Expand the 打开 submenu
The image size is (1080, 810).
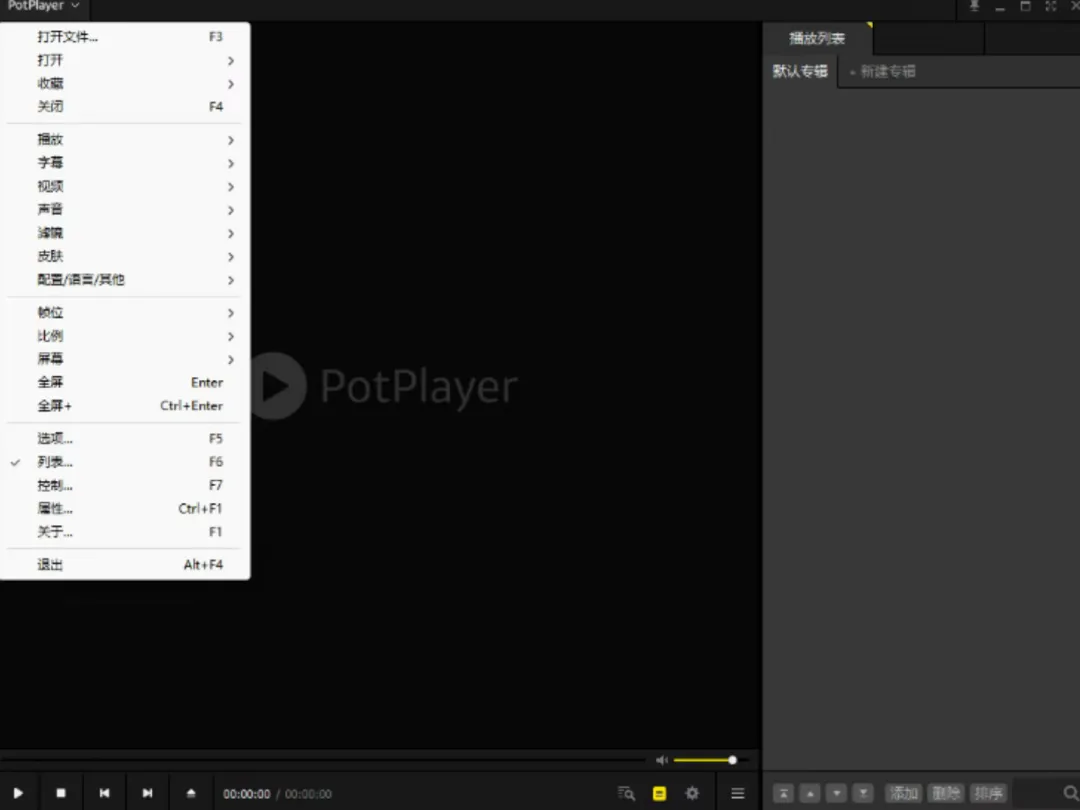pos(125,61)
